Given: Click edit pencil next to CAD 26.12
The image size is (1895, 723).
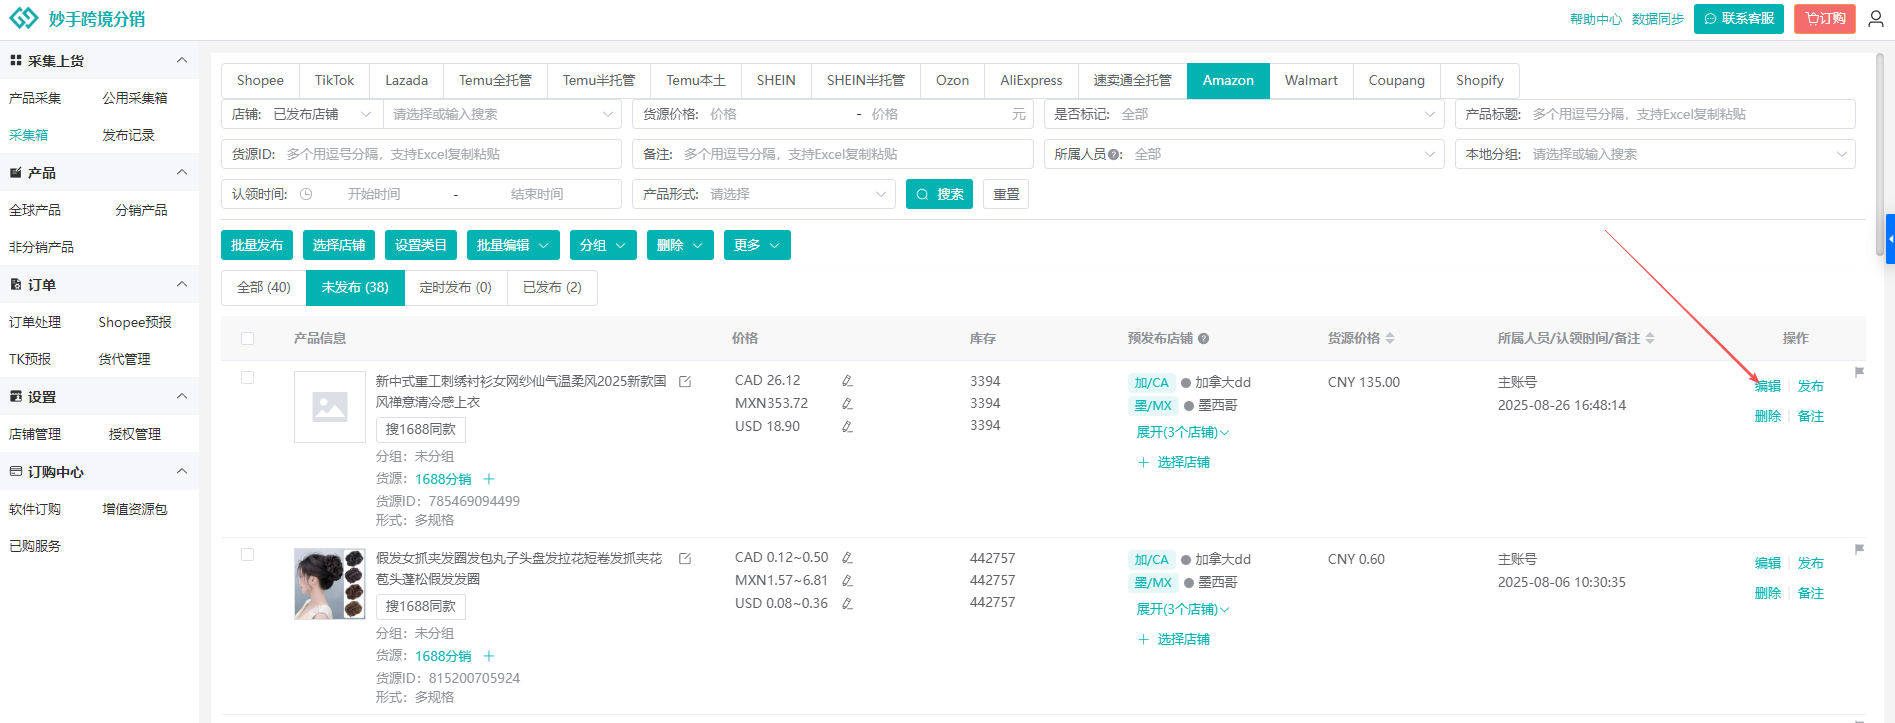Looking at the screenshot, I should point(847,381).
